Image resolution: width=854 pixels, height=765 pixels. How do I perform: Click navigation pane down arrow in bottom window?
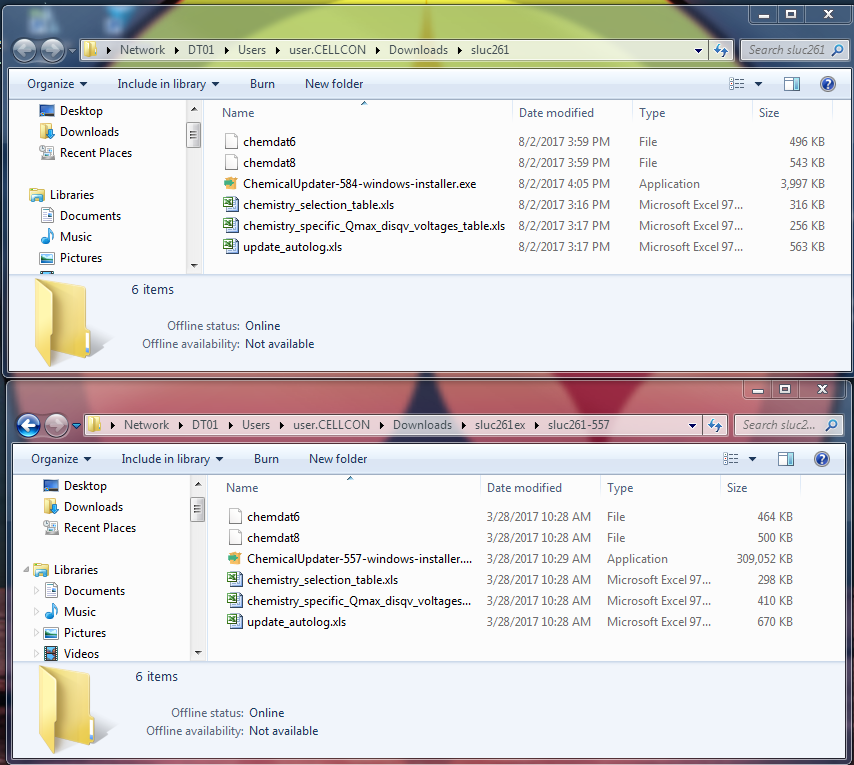tap(198, 652)
